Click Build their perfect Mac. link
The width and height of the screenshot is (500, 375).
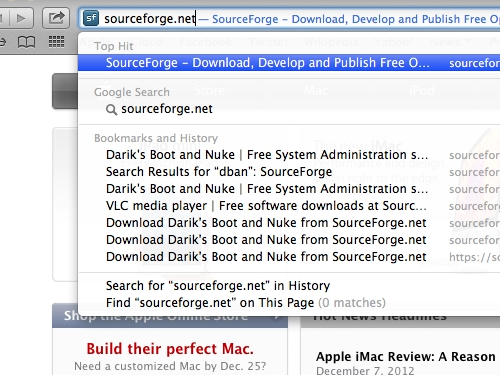point(170,349)
